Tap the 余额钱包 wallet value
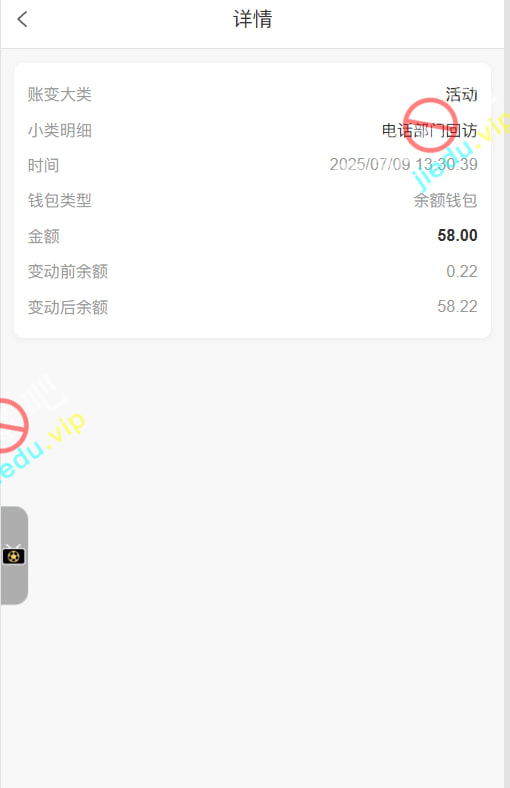The image size is (510, 788). (445, 201)
